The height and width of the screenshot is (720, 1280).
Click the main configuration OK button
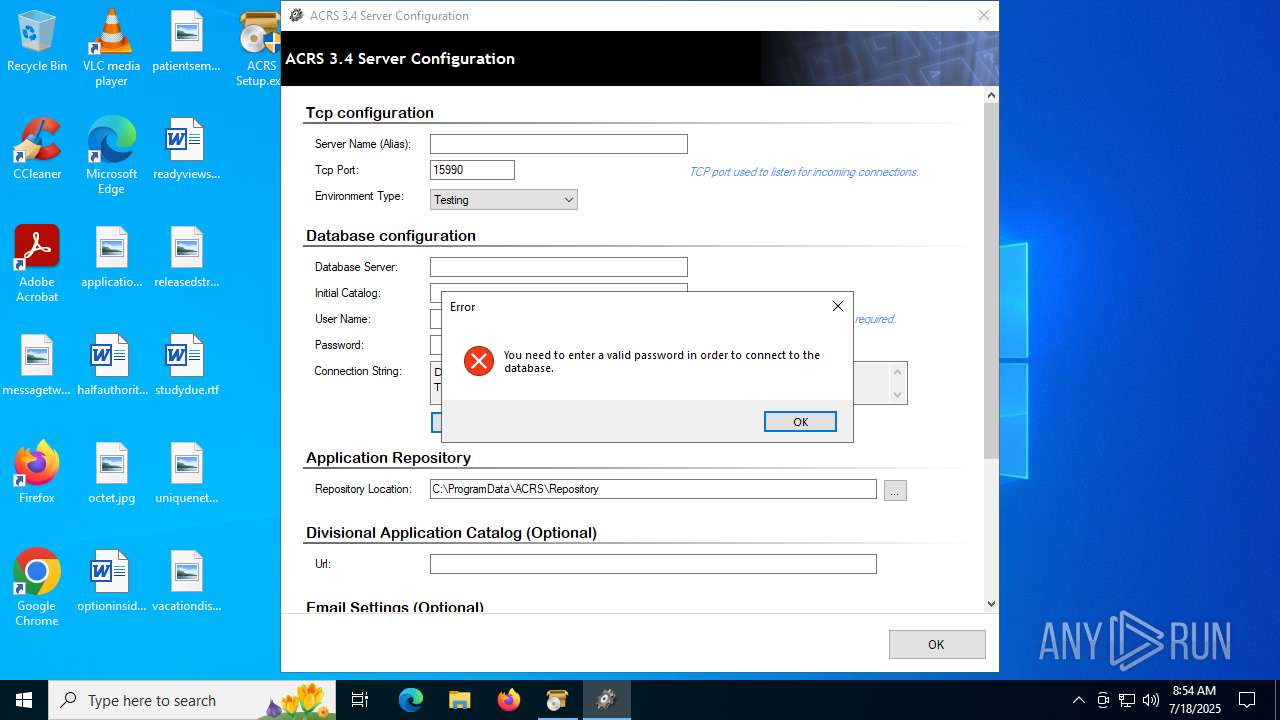coord(936,644)
